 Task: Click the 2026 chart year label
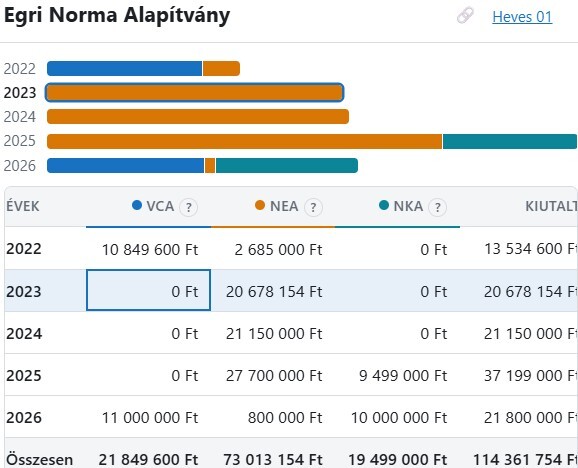pyautogui.click(x=20, y=166)
